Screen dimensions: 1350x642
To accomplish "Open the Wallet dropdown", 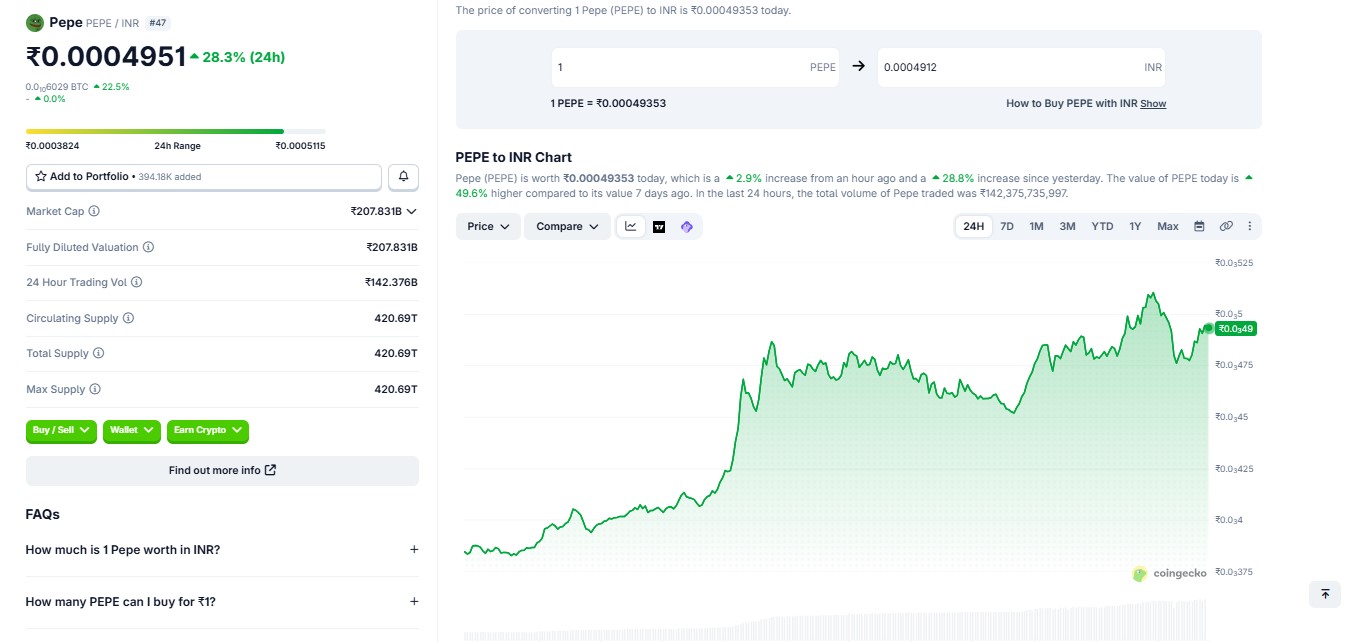I will tap(132, 430).
